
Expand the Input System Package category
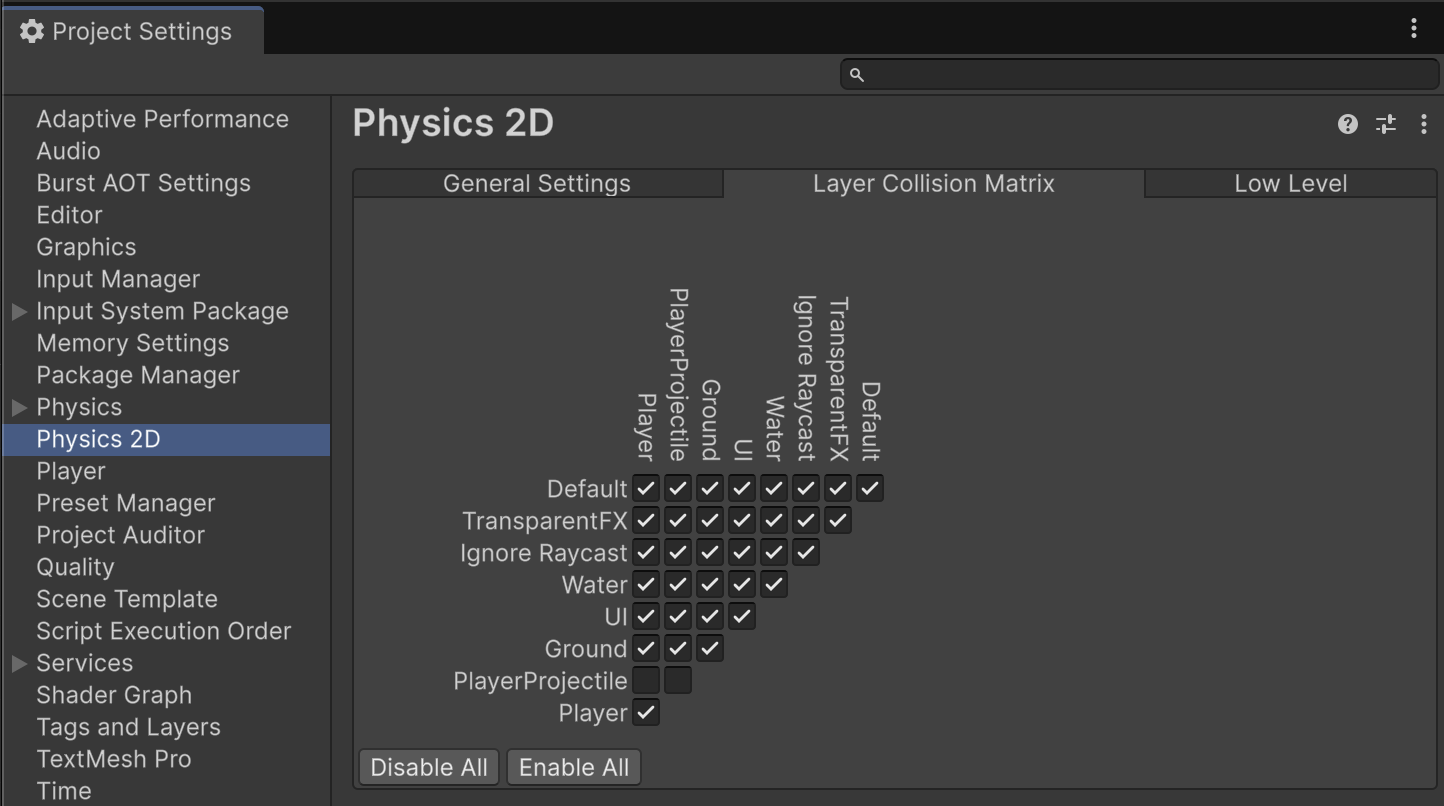19,312
